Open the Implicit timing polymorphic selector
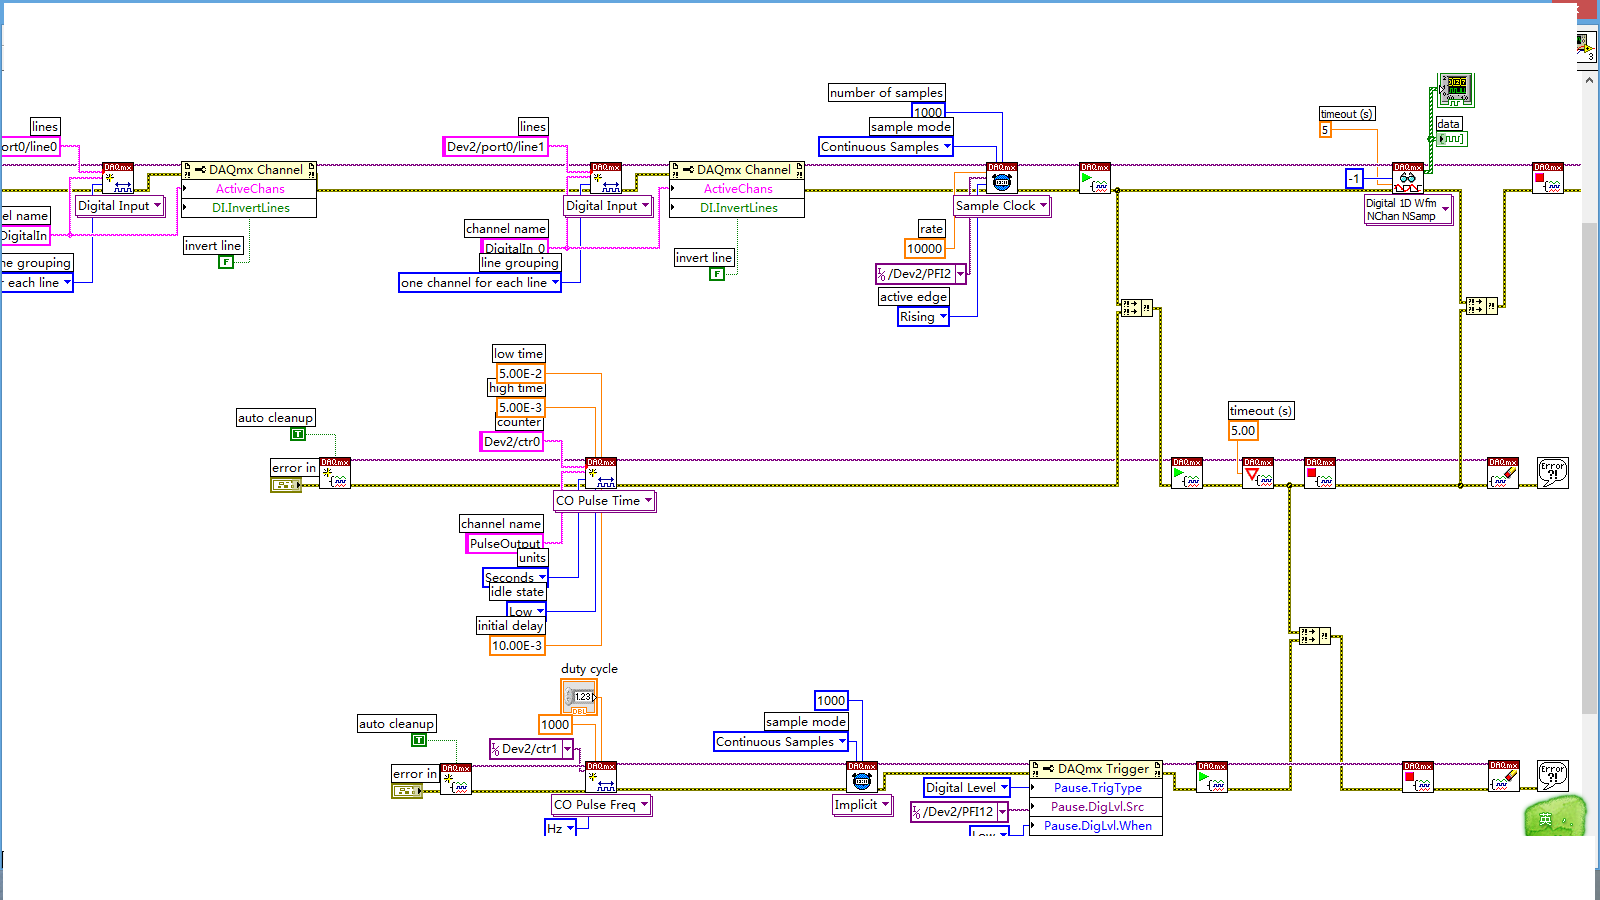 coord(862,805)
